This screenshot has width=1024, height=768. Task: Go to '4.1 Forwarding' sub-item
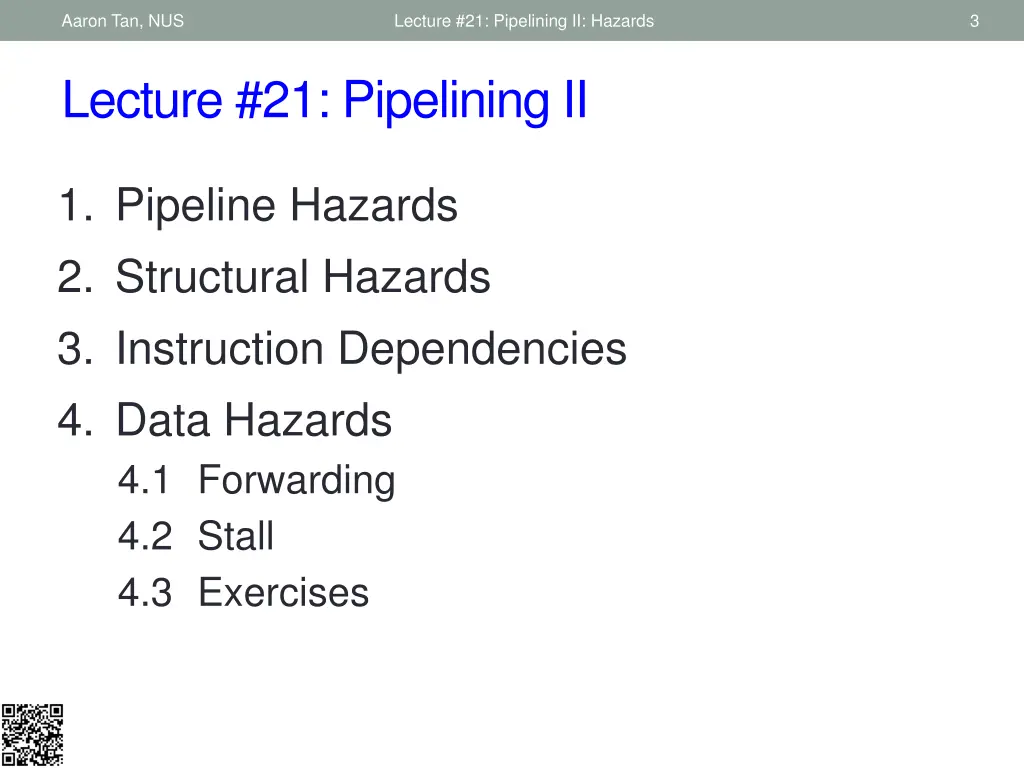(257, 481)
